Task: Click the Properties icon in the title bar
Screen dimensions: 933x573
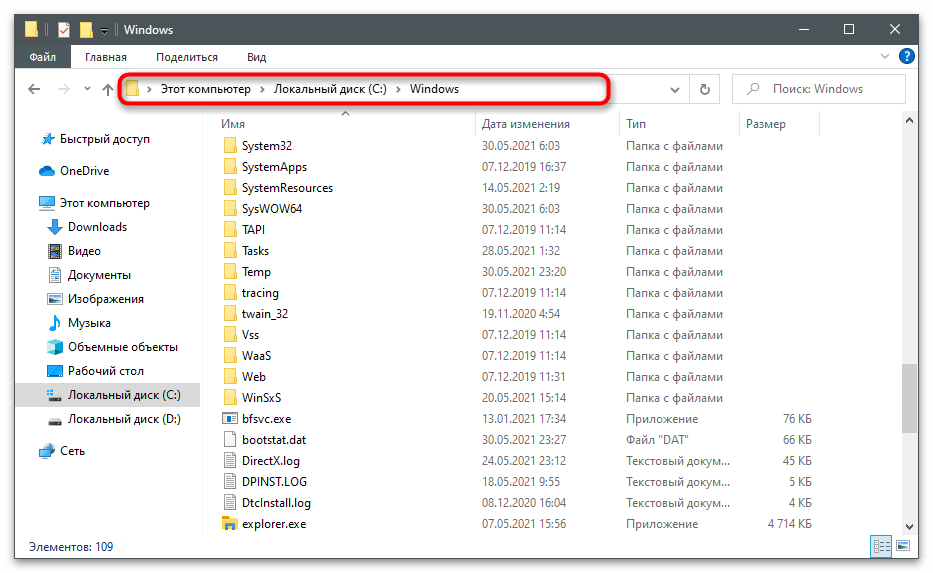Action: point(64,29)
